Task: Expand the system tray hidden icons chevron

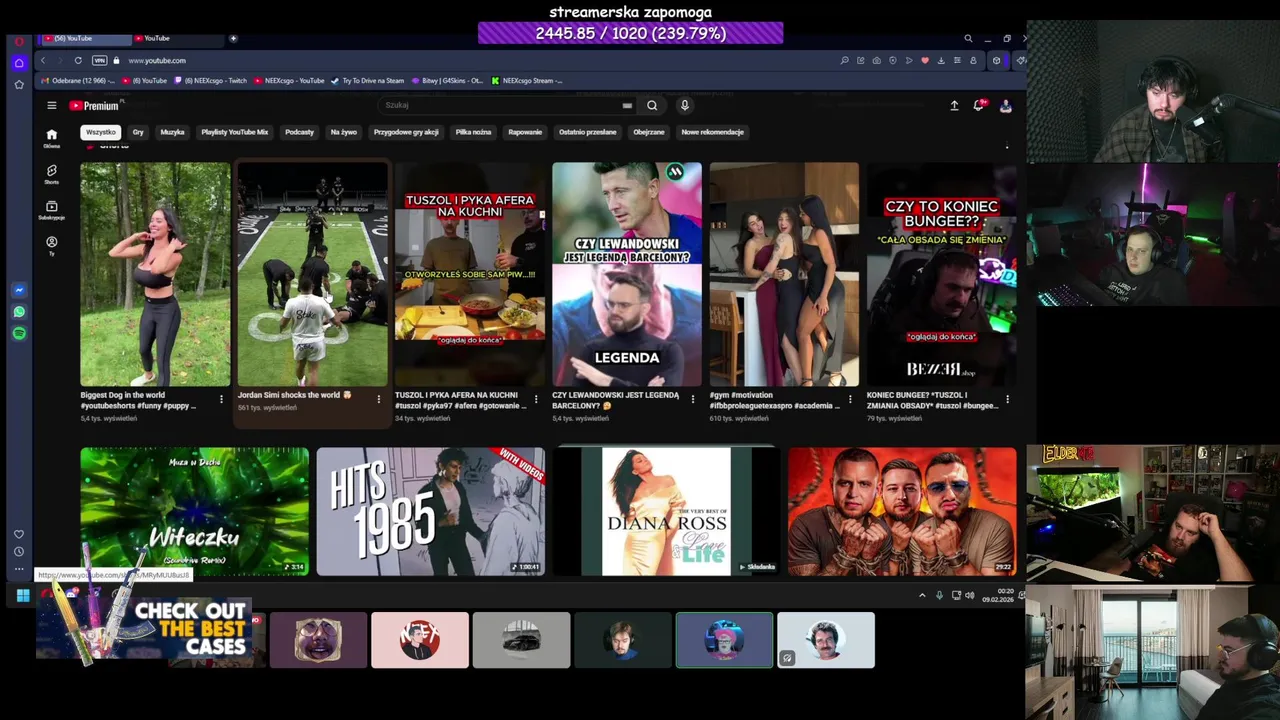Action: (x=922, y=595)
